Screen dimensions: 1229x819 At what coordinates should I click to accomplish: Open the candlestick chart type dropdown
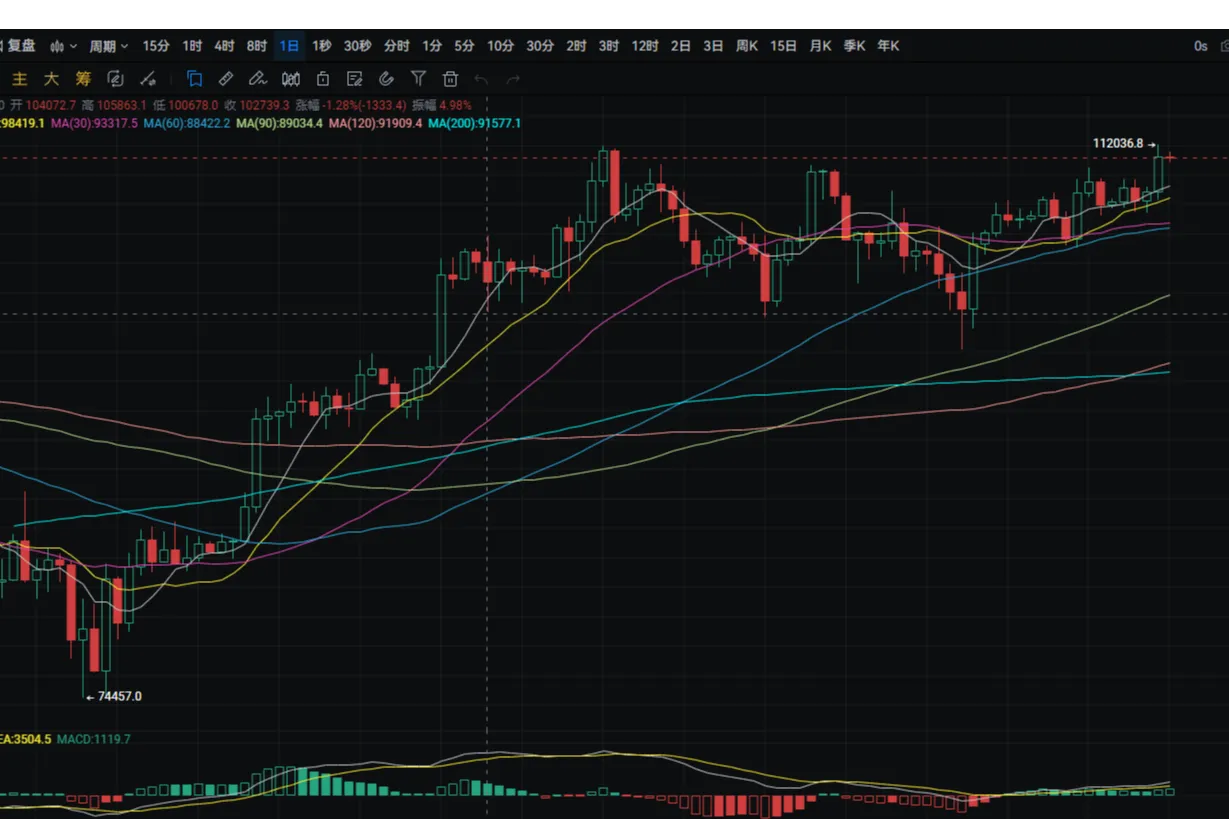pos(63,46)
